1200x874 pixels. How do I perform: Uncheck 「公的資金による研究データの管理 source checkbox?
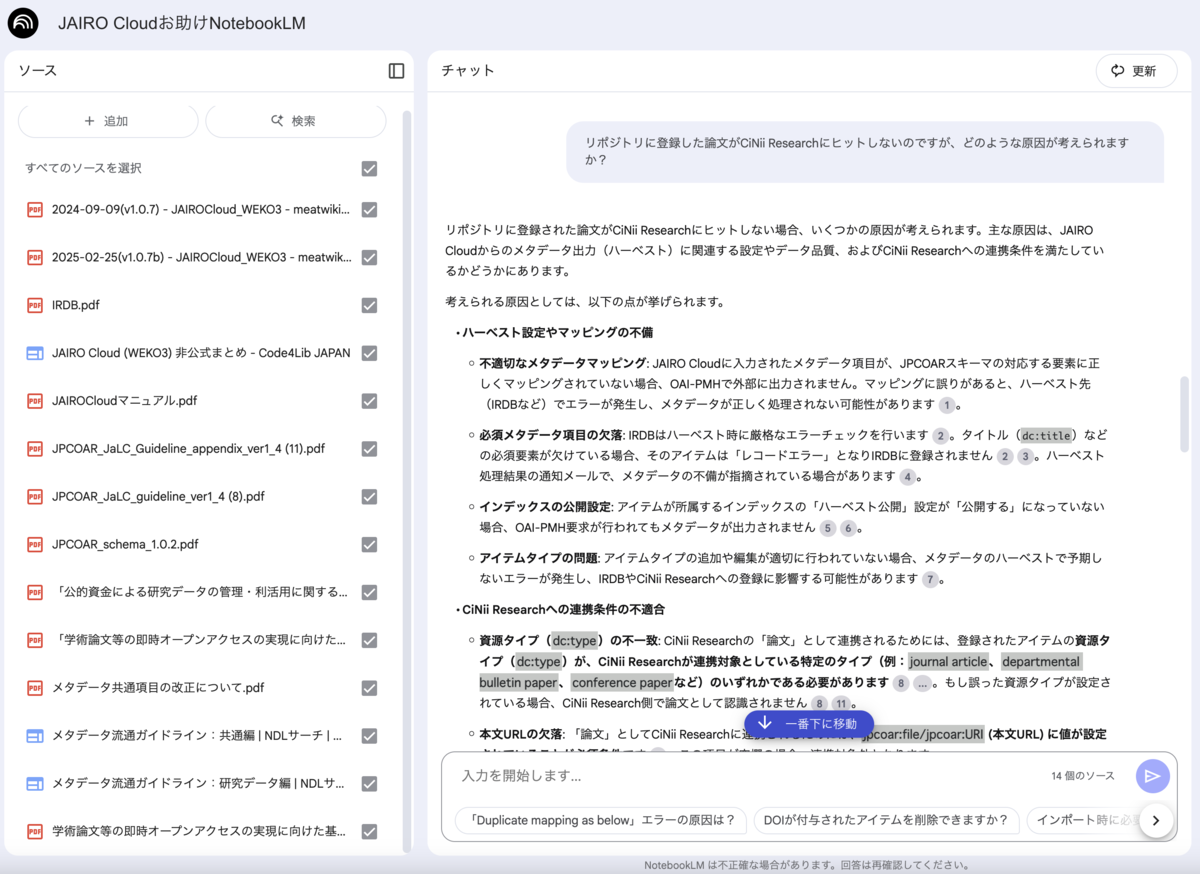(369, 592)
